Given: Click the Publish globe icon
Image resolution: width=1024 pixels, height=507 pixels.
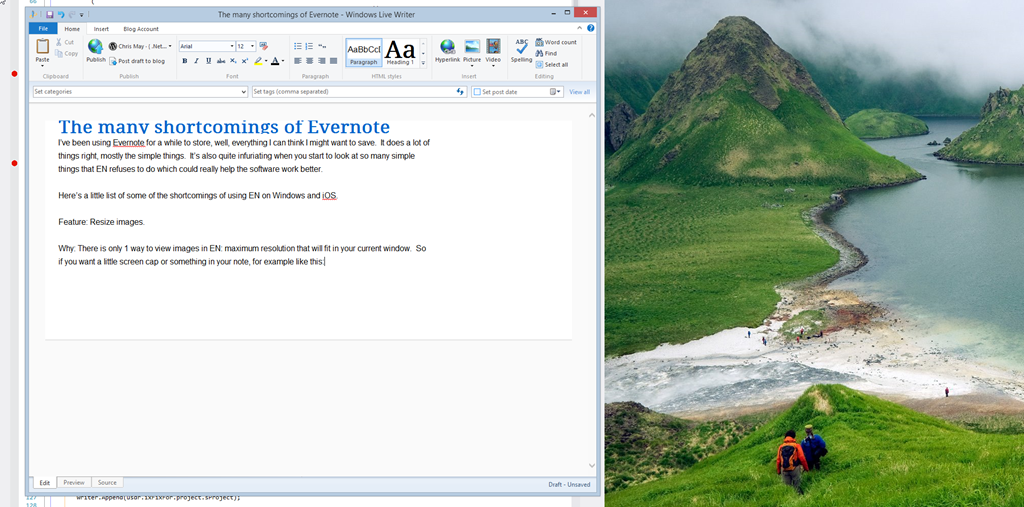Looking at the screenshot, I should click(x=96, y=48).
